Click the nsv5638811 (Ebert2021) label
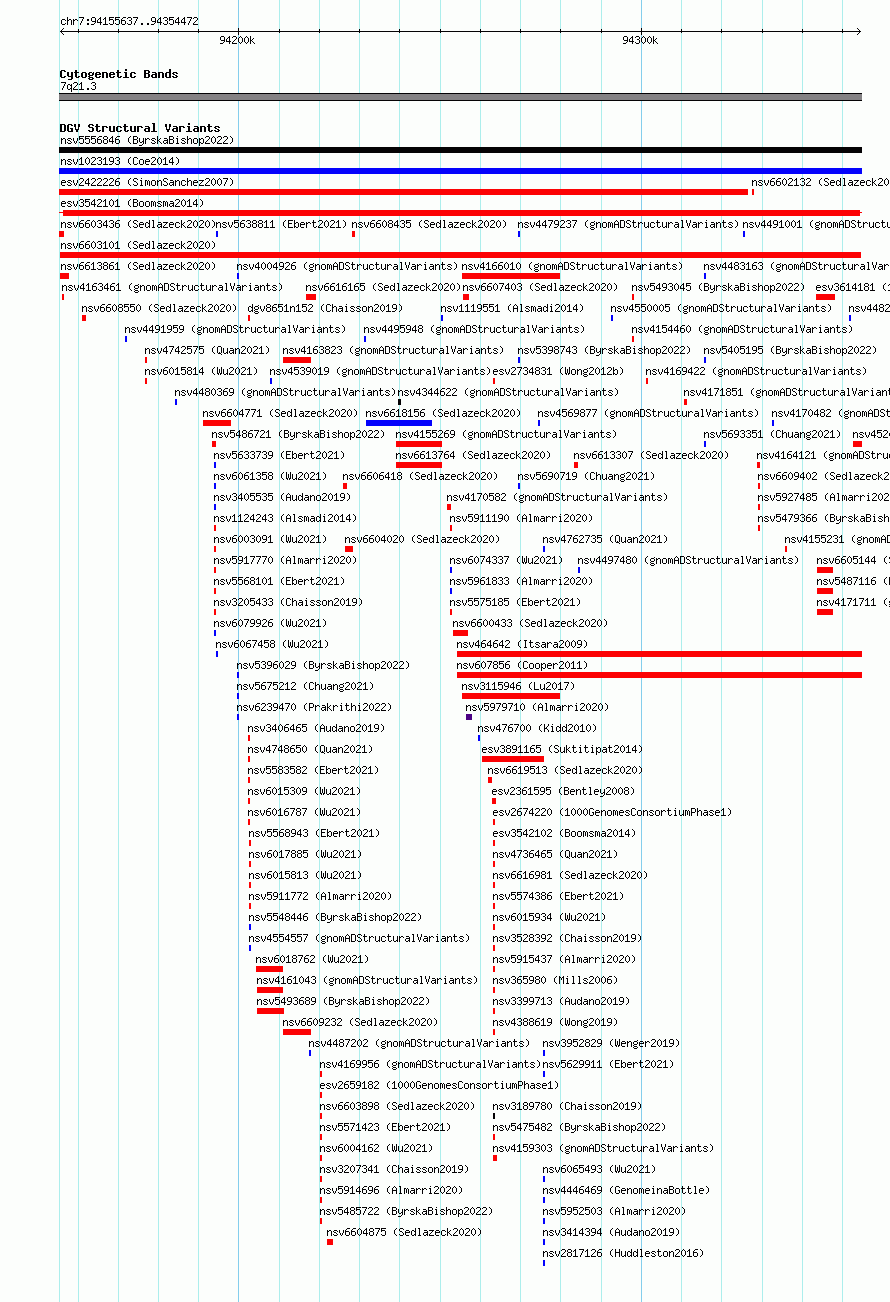The image size is (890, 1302). tap(281, 224)
